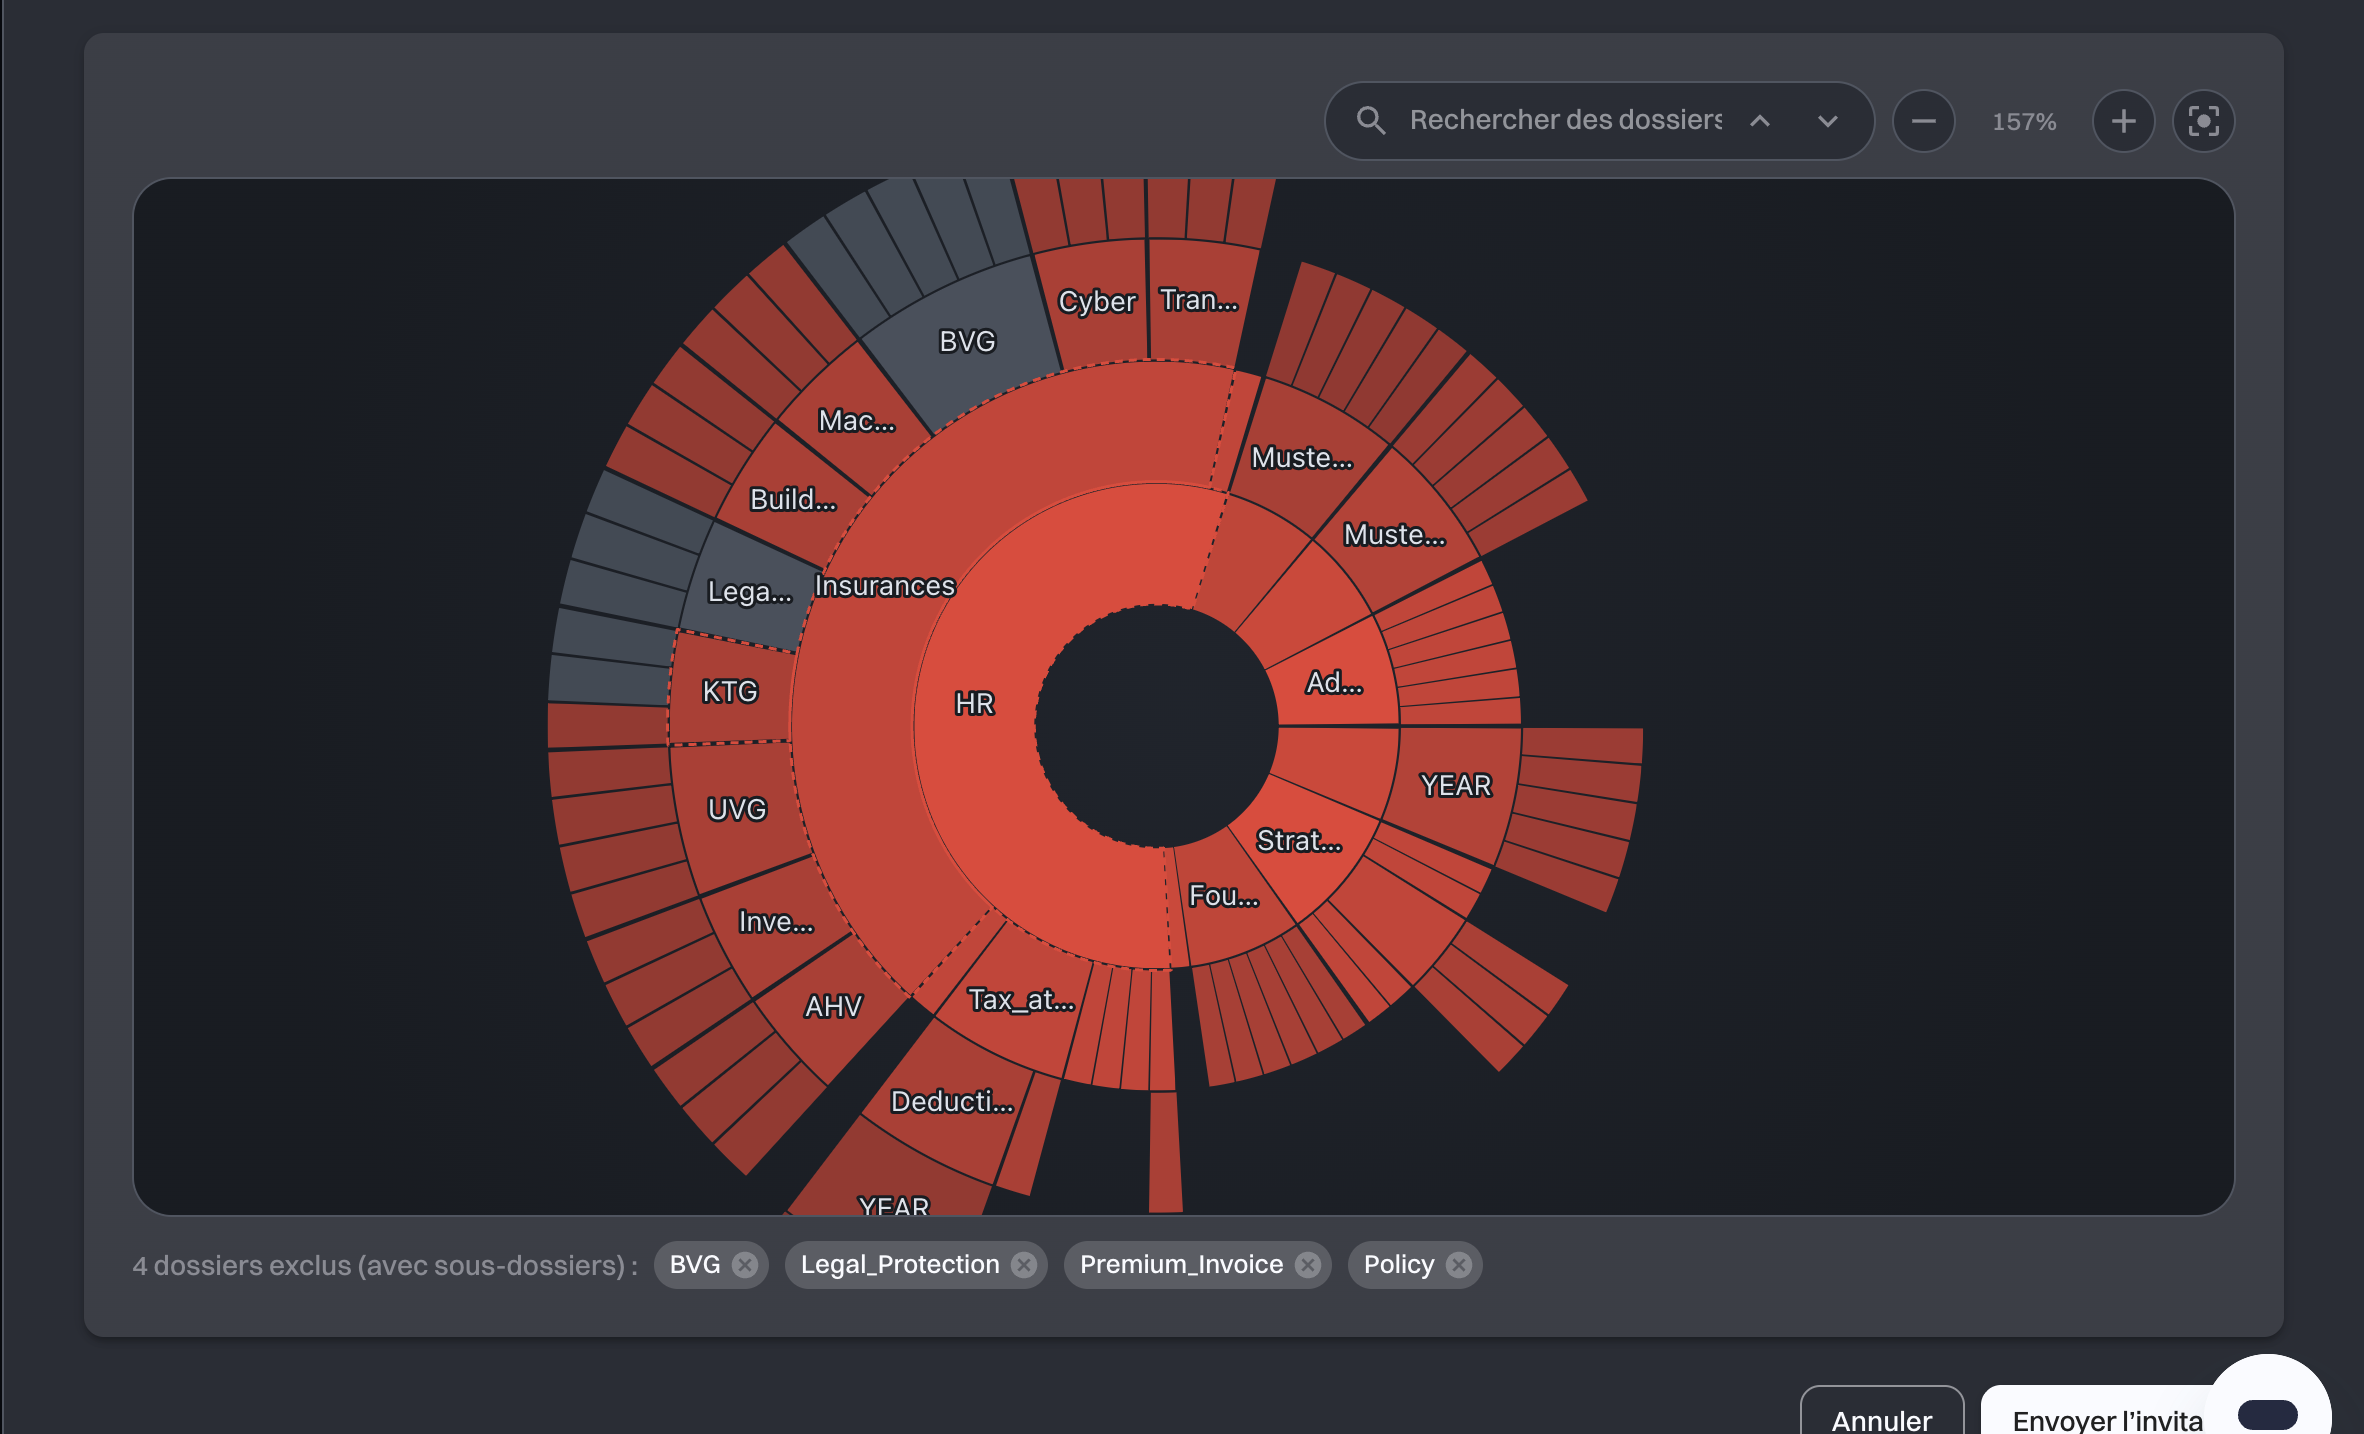This screenshot has width=2364, height=1434.
Task: Fit the chart to view
Action: (x=2203, y=121)
